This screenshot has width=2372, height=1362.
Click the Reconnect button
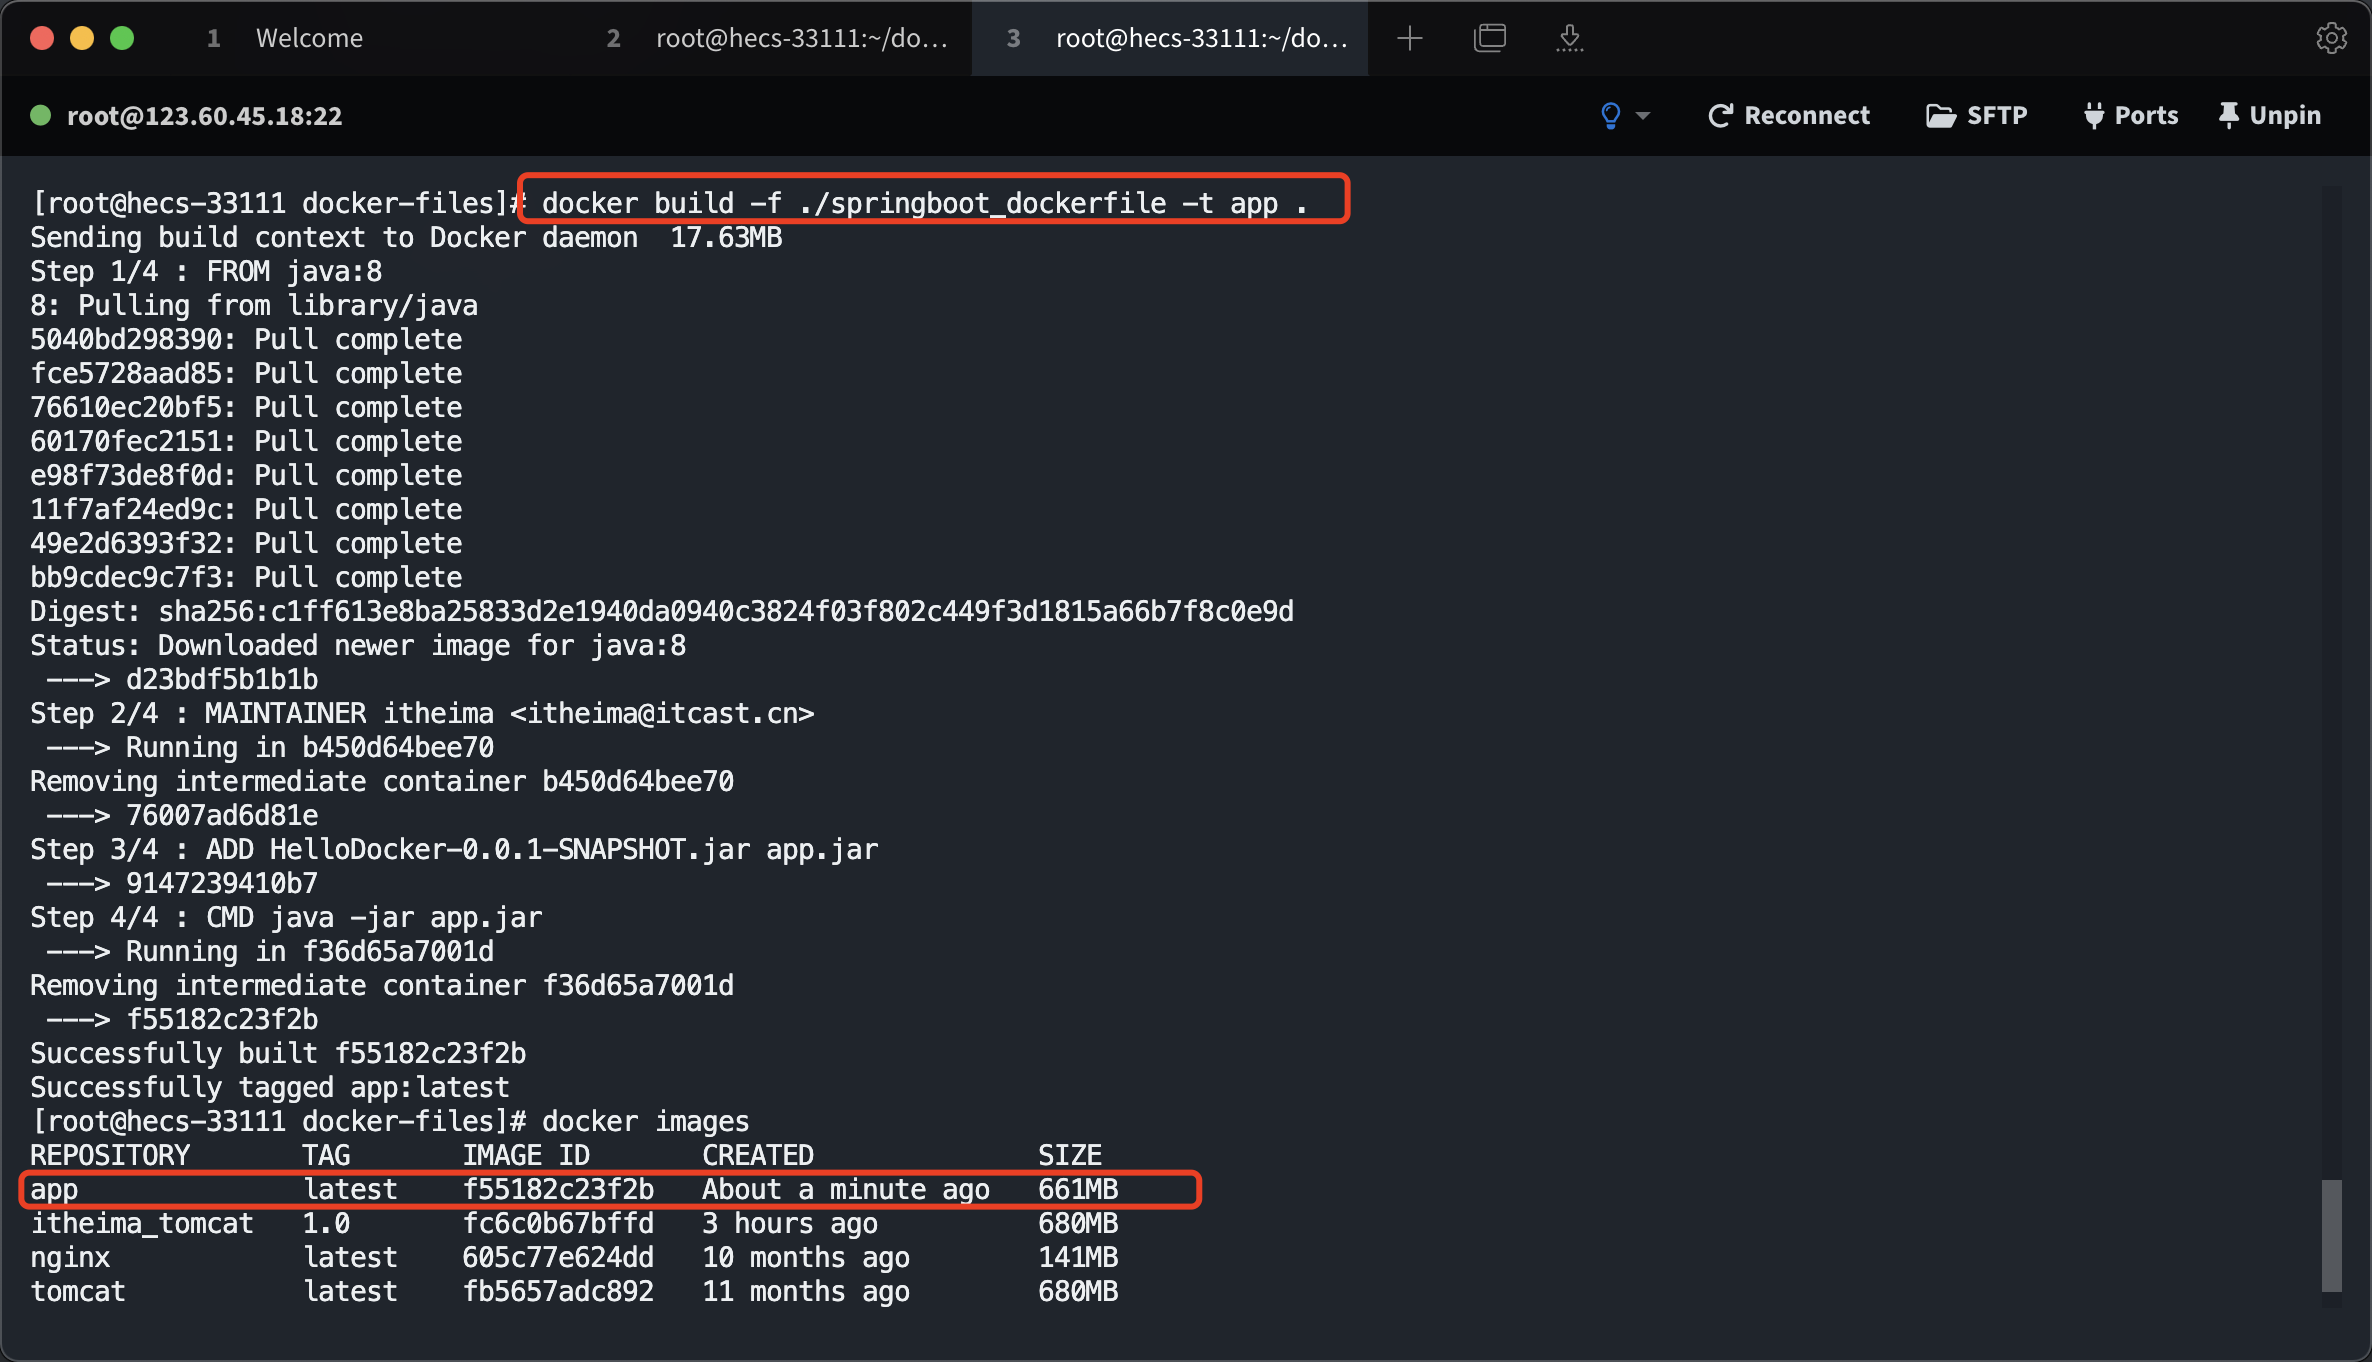coord(1789,116)
